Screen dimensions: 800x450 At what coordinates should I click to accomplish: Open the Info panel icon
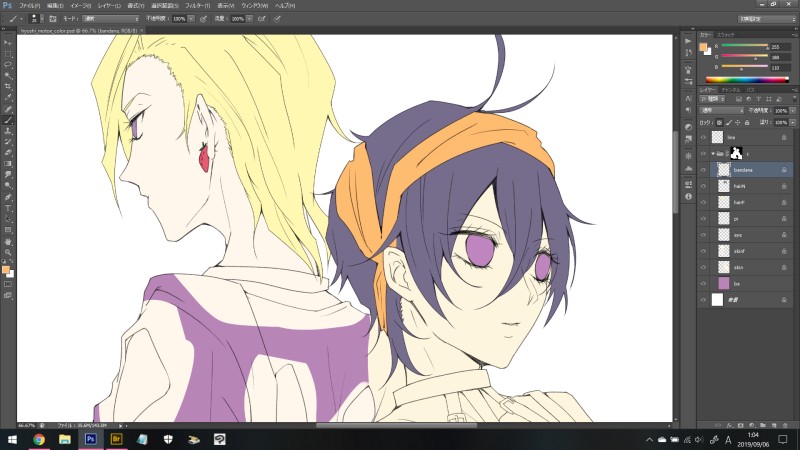click(688, 196)
